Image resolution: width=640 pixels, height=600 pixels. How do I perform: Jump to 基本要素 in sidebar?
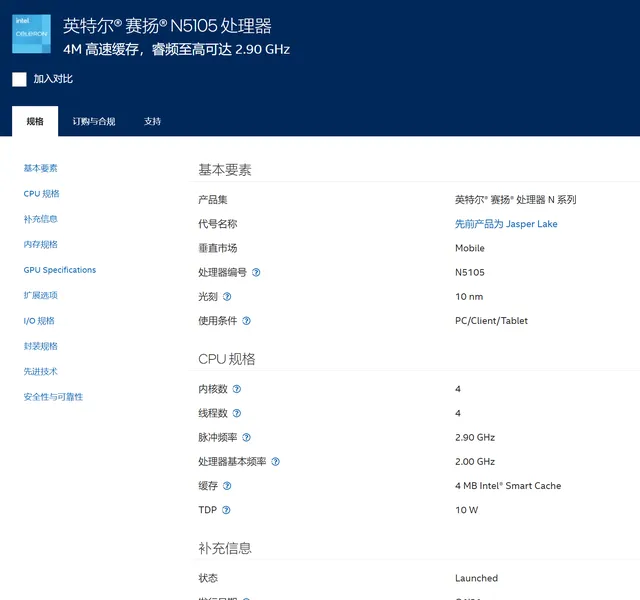[40, 168]
